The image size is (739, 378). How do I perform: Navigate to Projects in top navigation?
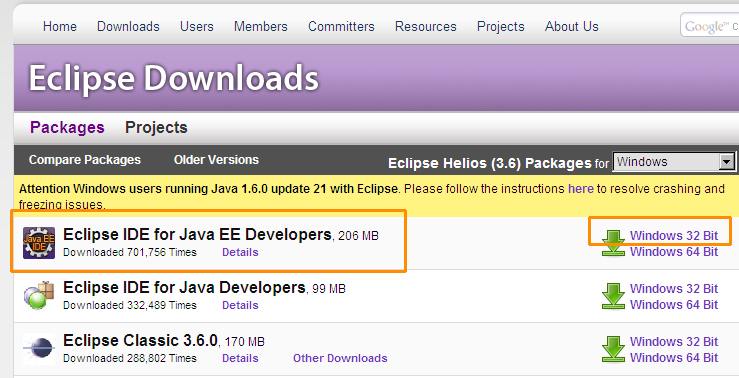coord(501,26)
